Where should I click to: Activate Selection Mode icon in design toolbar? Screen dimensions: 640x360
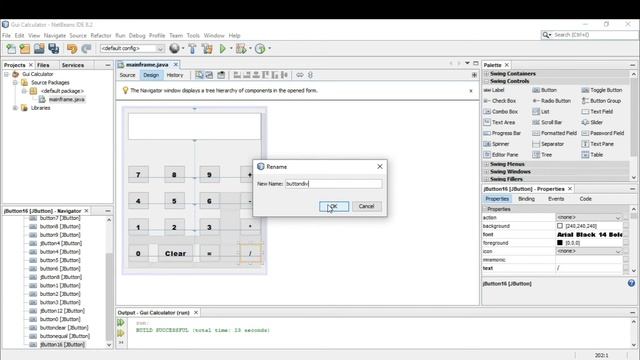coord(199,75)
